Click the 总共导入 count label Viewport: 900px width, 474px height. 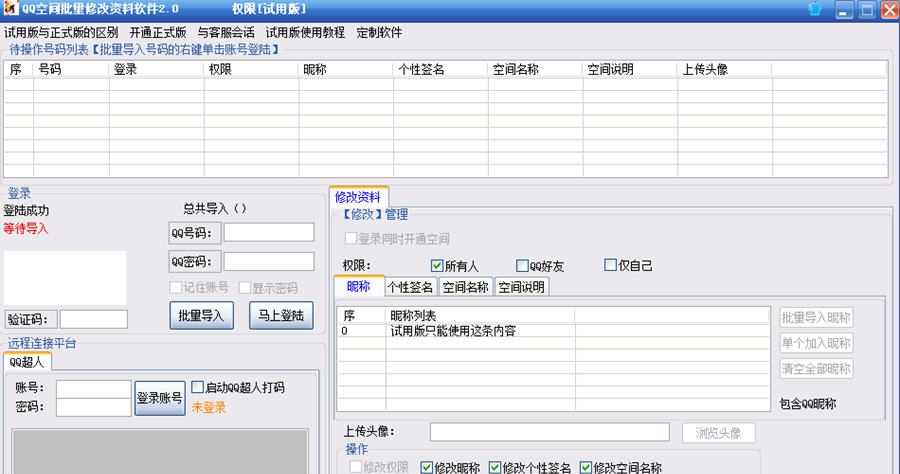215,208
